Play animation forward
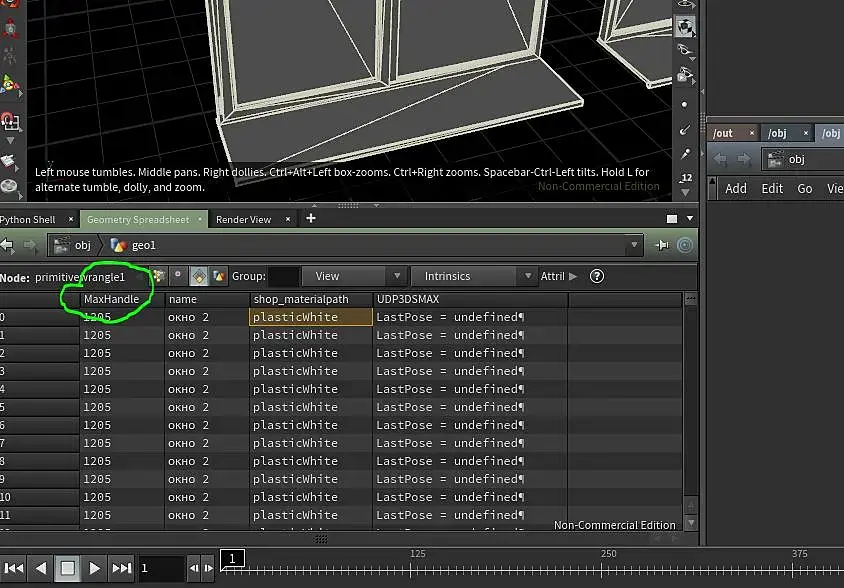 pos(94,568)
